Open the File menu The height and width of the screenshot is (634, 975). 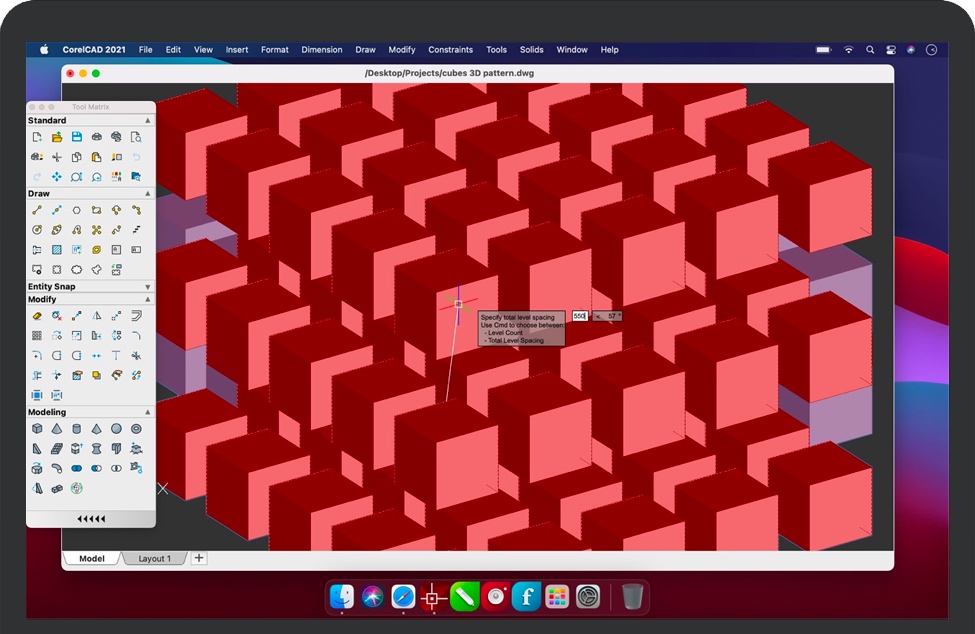click(x=146, y=50)
